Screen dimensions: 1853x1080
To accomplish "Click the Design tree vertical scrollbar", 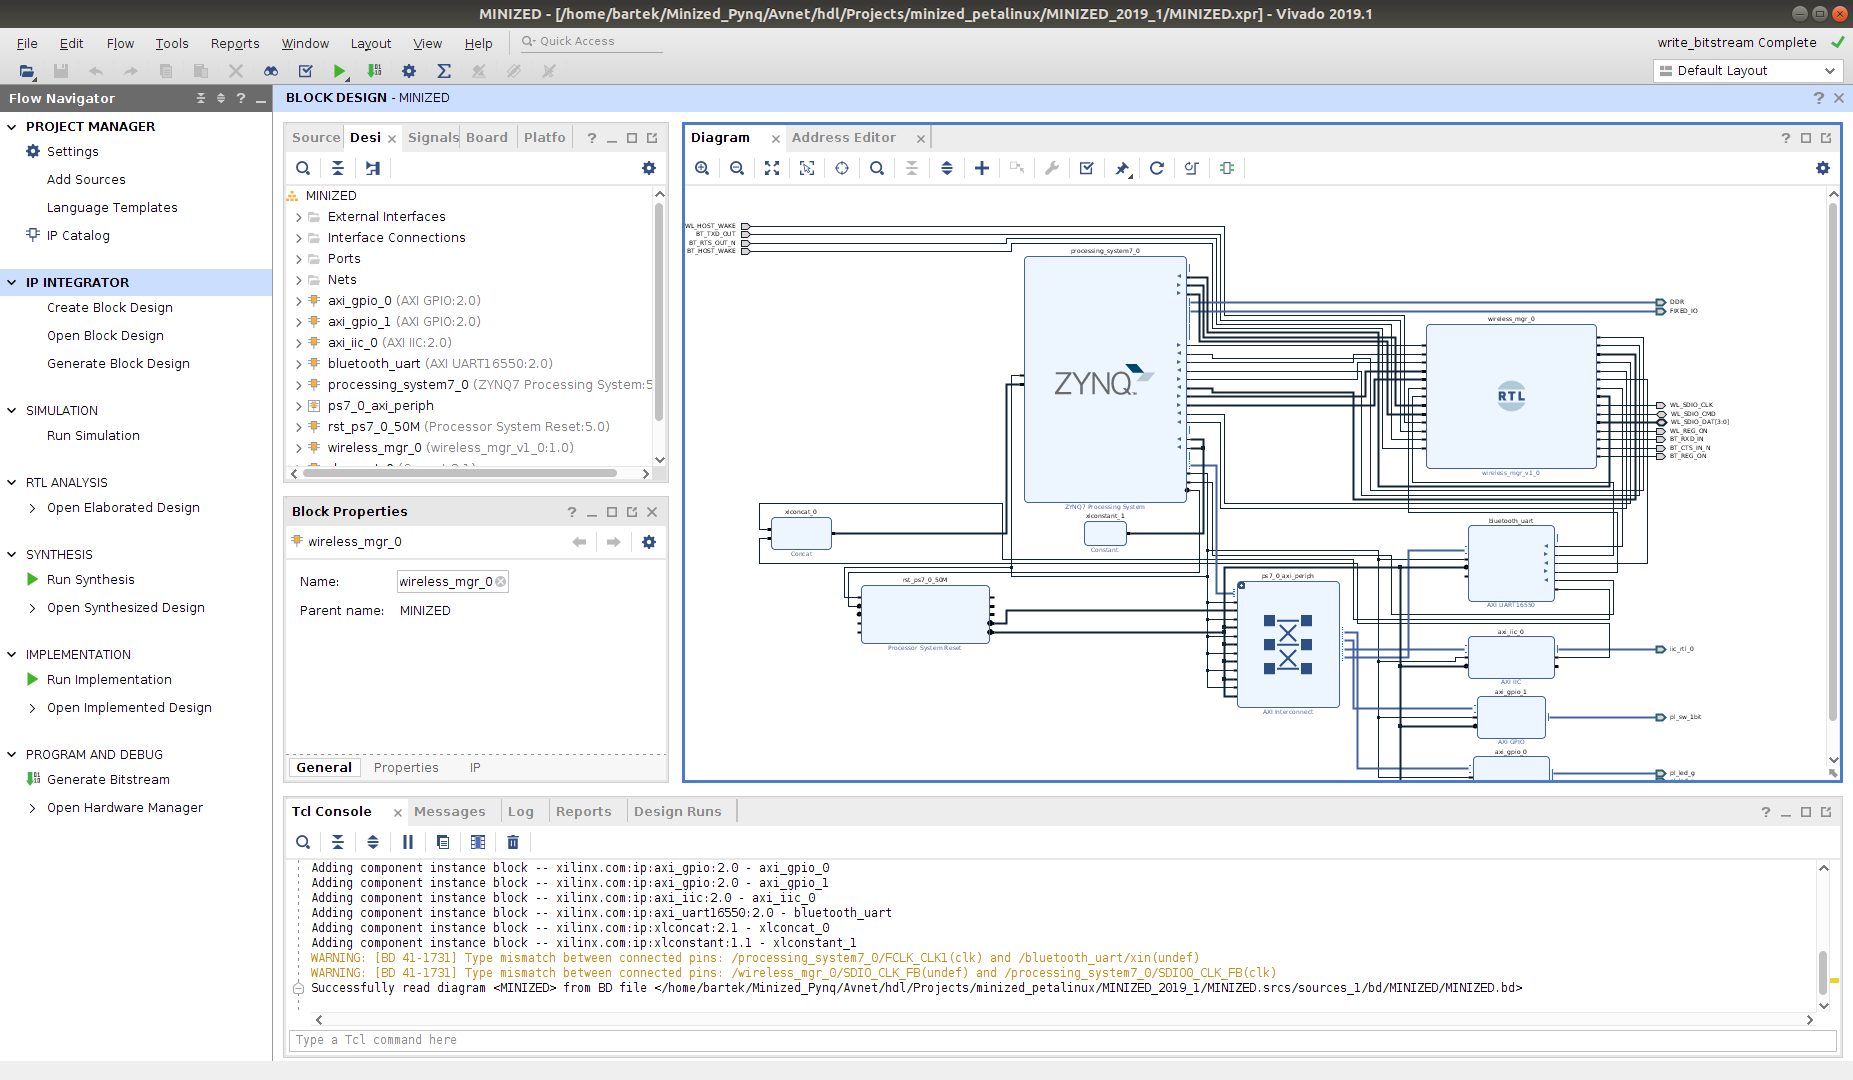I will point(659,312).
